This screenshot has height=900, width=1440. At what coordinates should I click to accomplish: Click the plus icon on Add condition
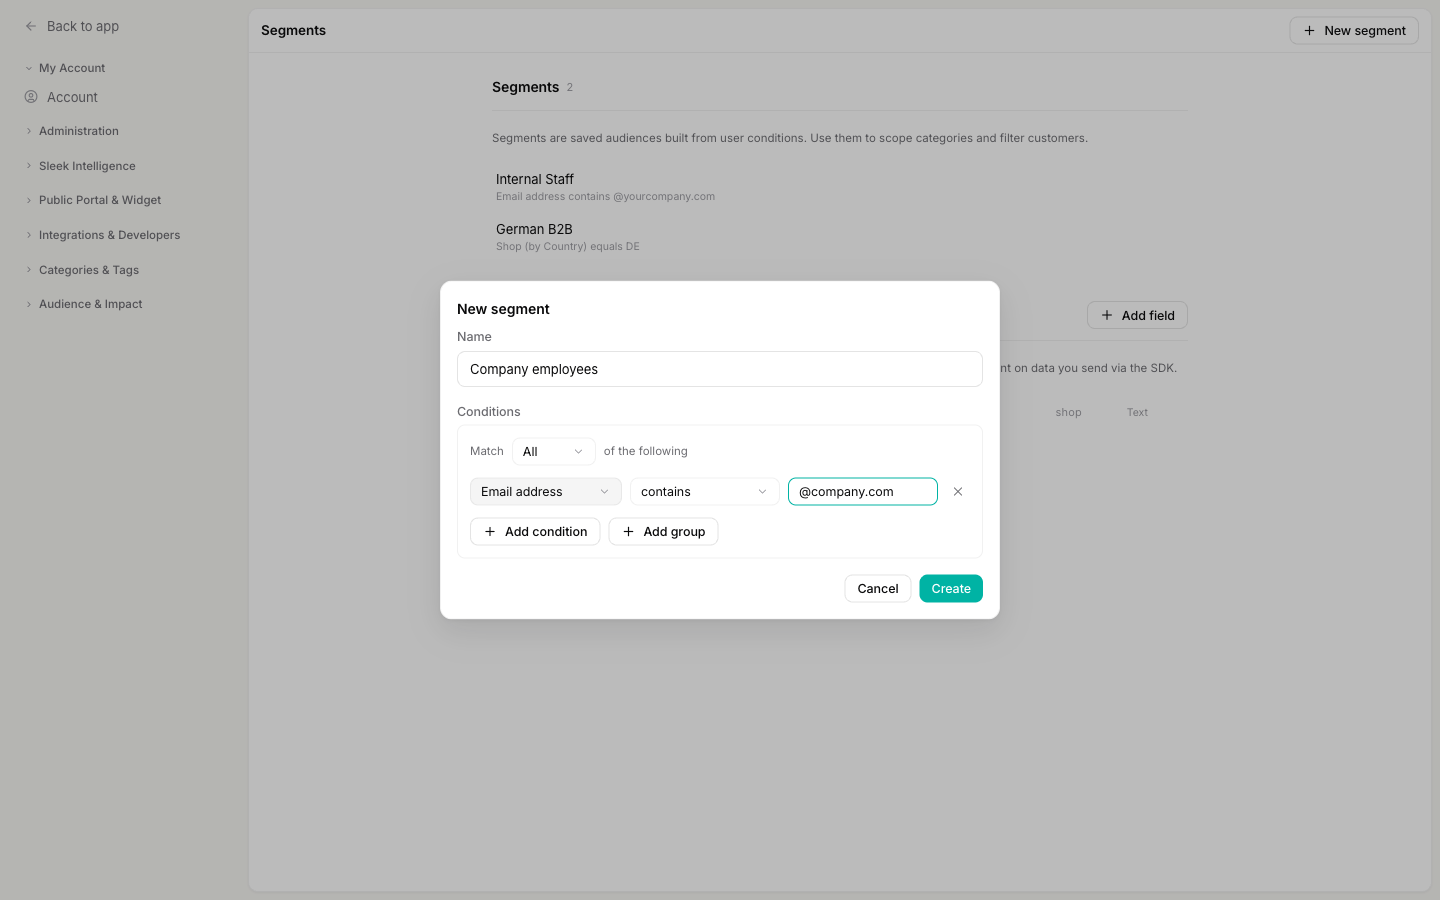point(490,532)
